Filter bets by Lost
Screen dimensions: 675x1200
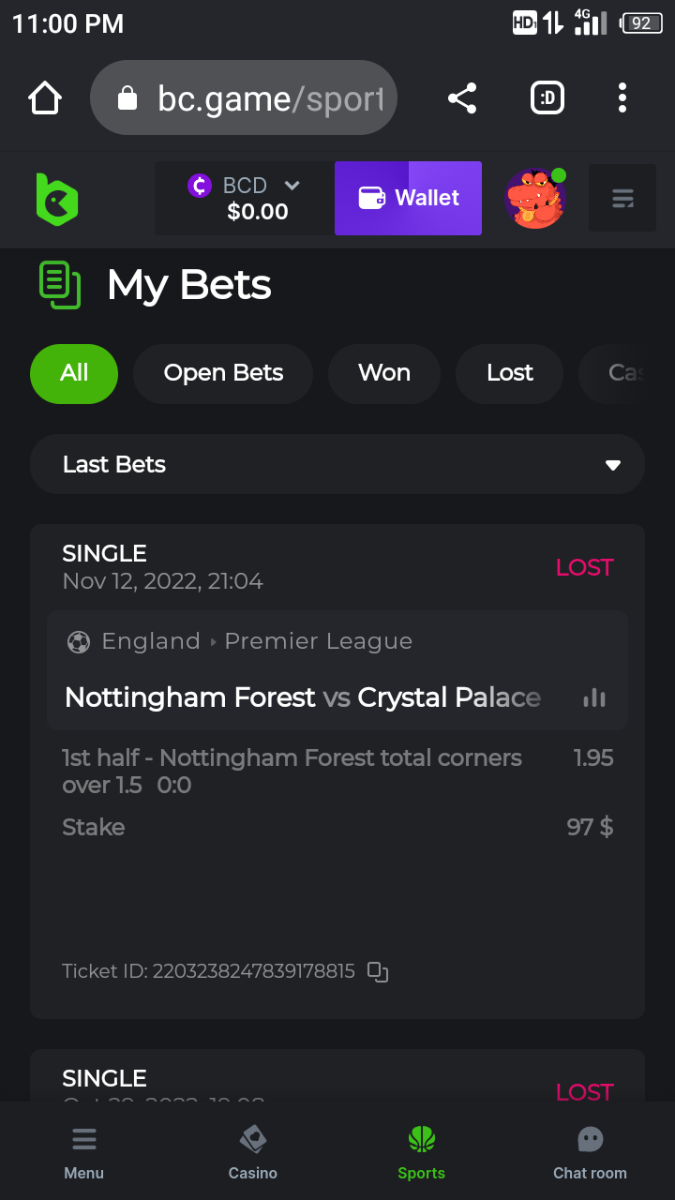point(510,373)
